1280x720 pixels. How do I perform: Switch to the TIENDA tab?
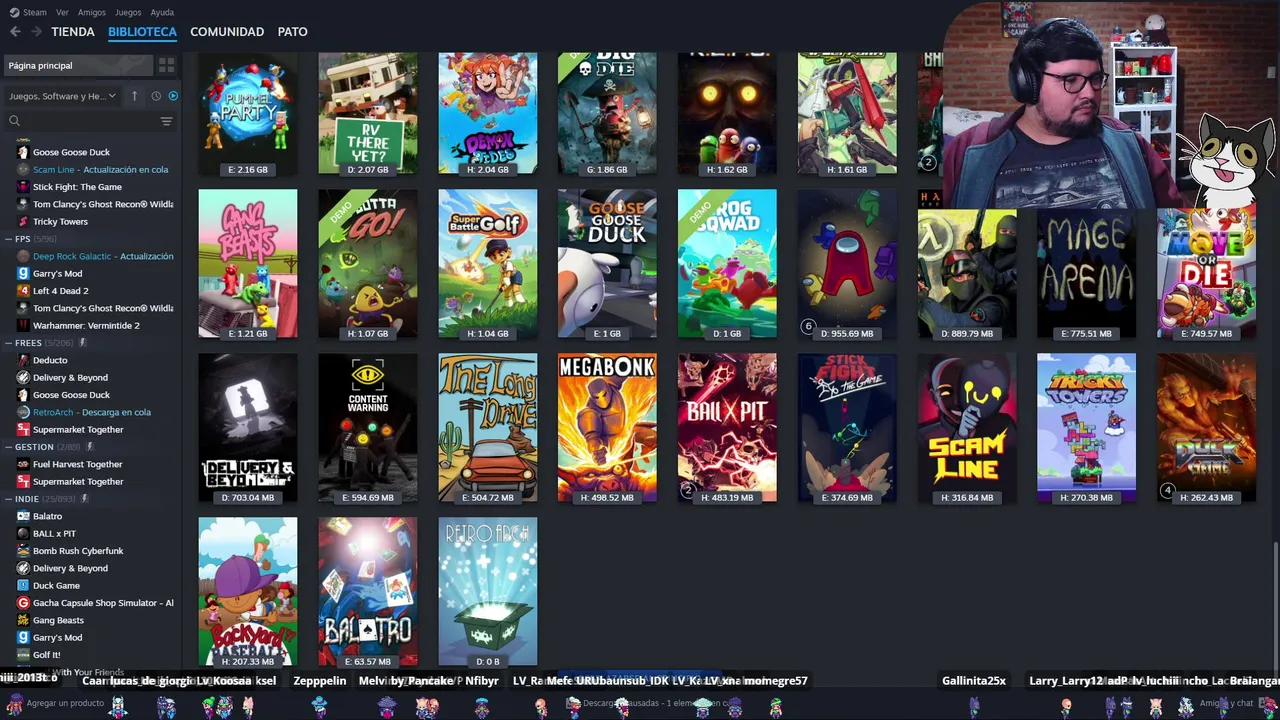(x=73, y=32)
